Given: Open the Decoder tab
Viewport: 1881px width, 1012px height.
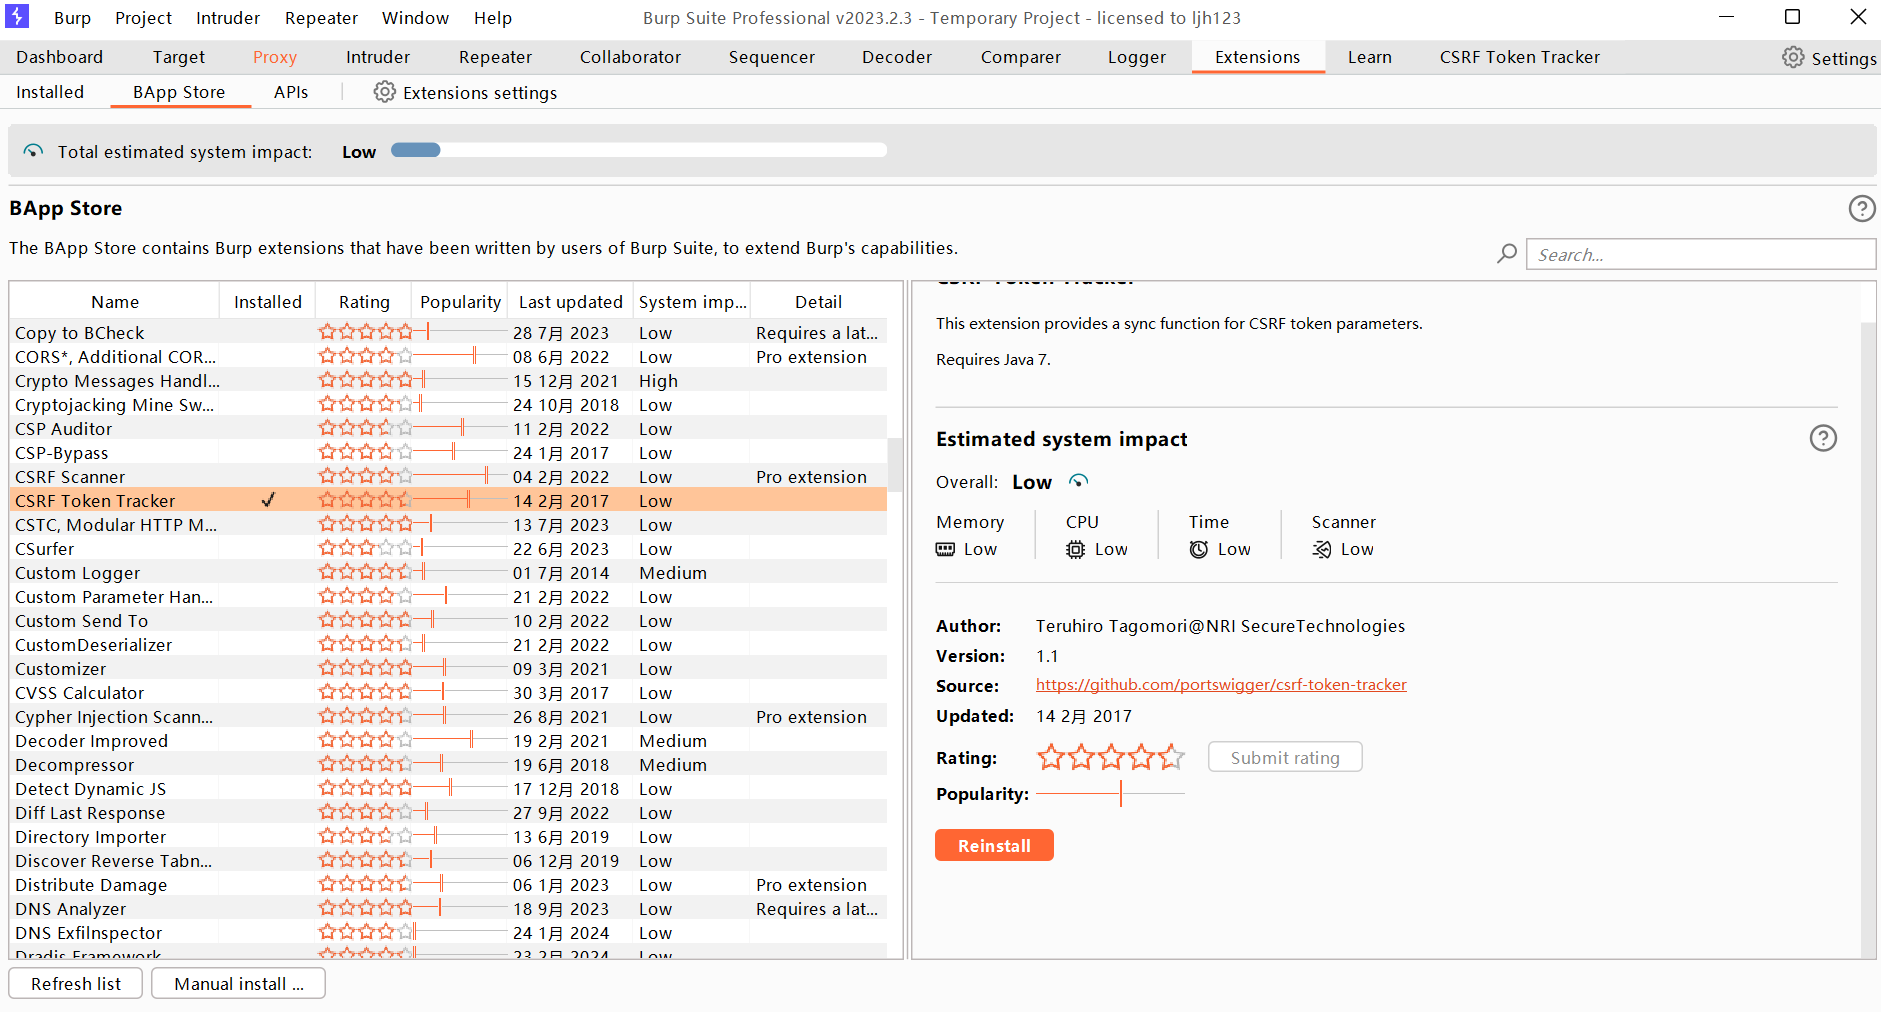Looking at the screenshot, I should pos(897,57).
